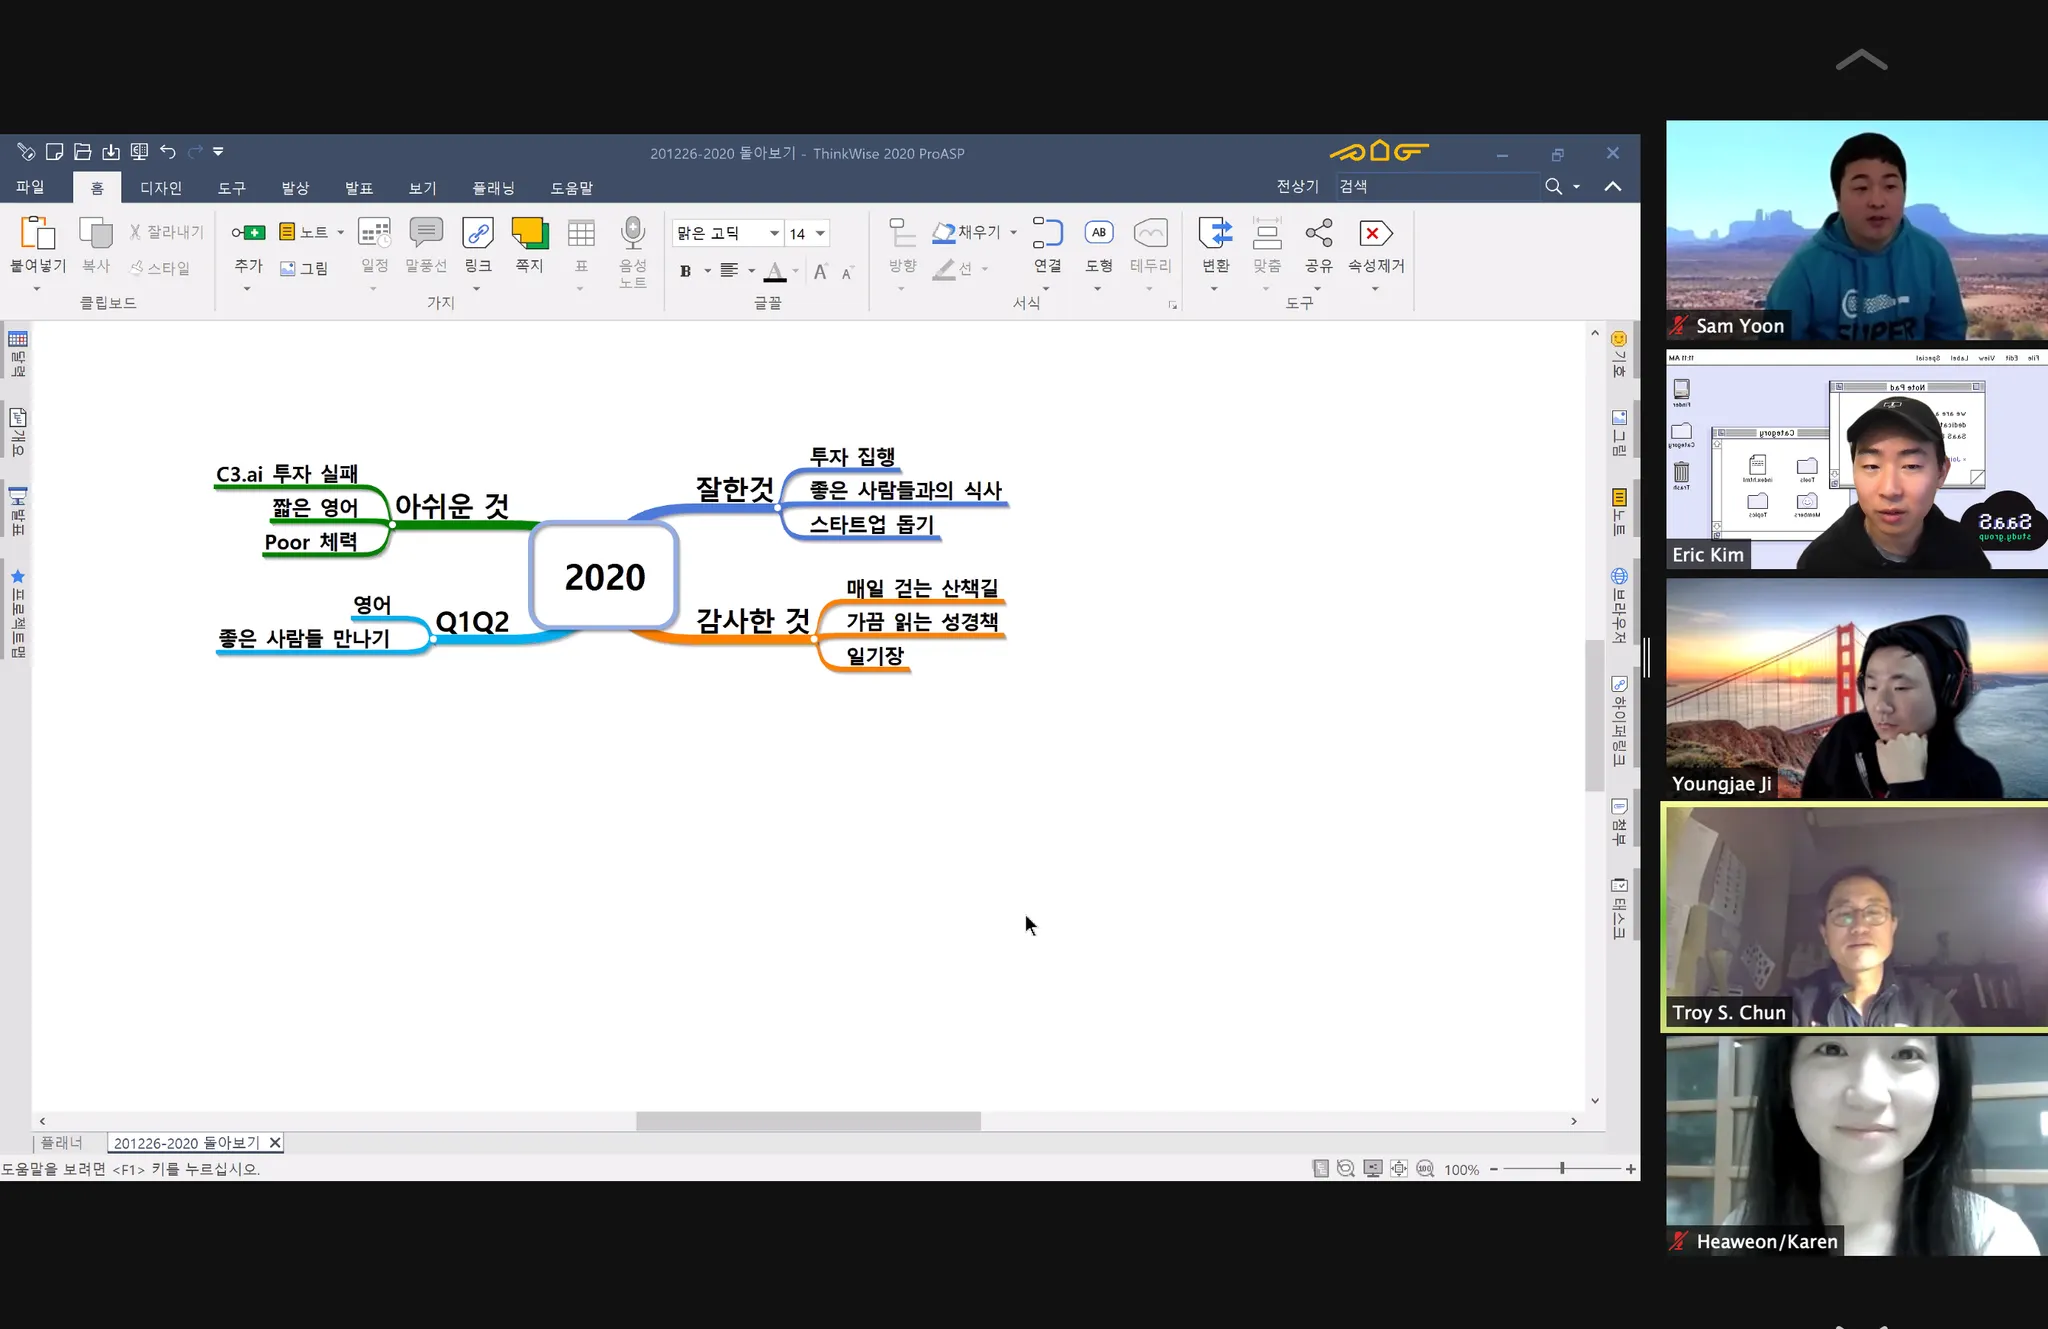Open the 파일 menu

pos(30,187)
